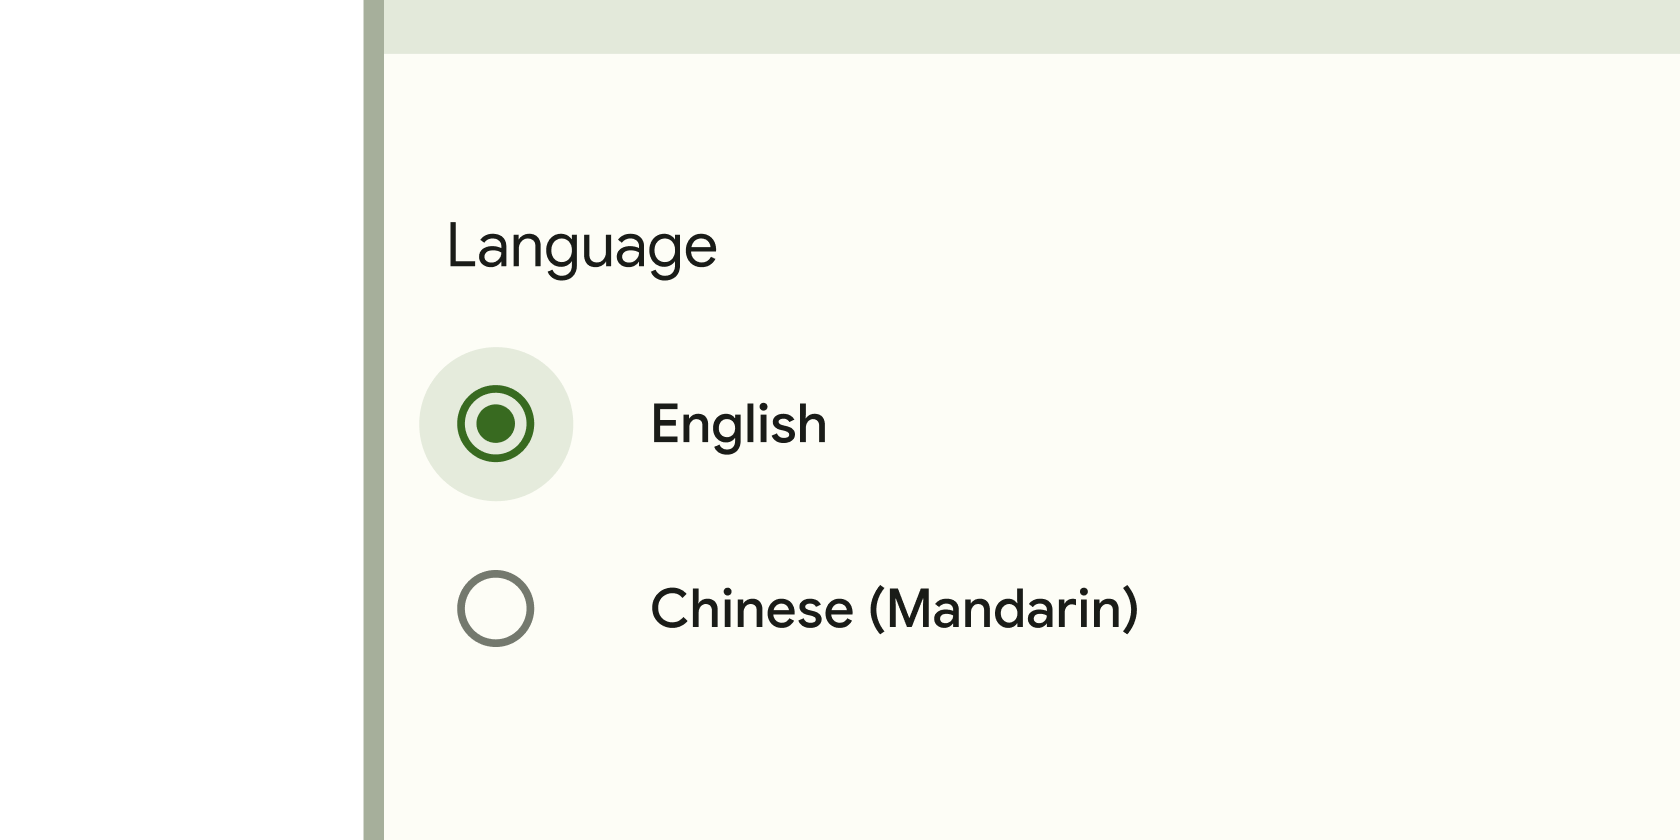Click the empty center of the Chinese radio circle
The height and width of the screenshot is (840, 1680).
(x=496, y=608)
